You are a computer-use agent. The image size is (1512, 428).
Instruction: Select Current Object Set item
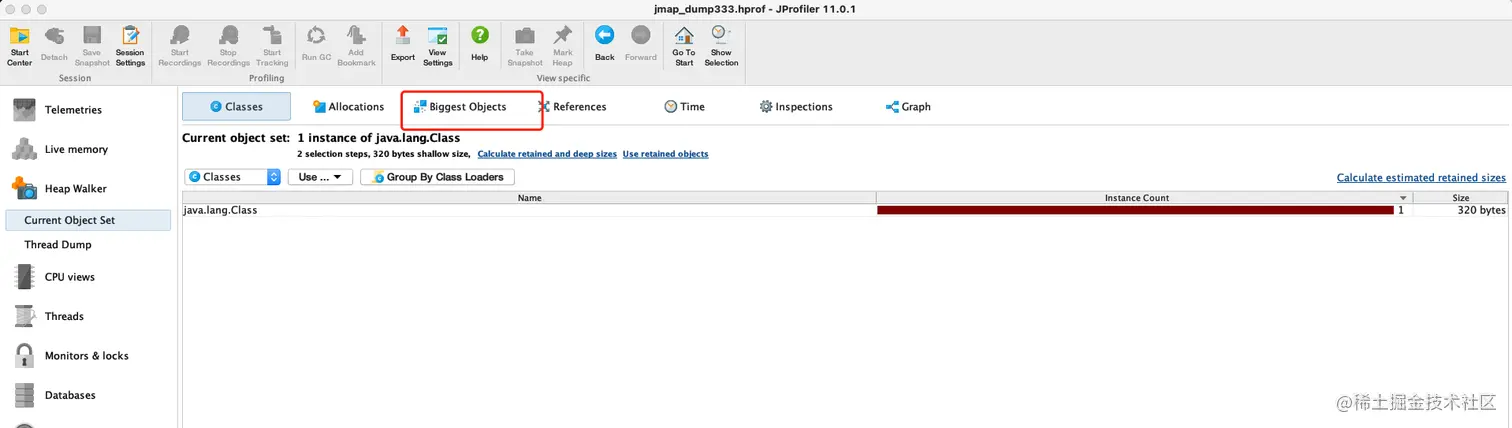[x=89, y=220]
